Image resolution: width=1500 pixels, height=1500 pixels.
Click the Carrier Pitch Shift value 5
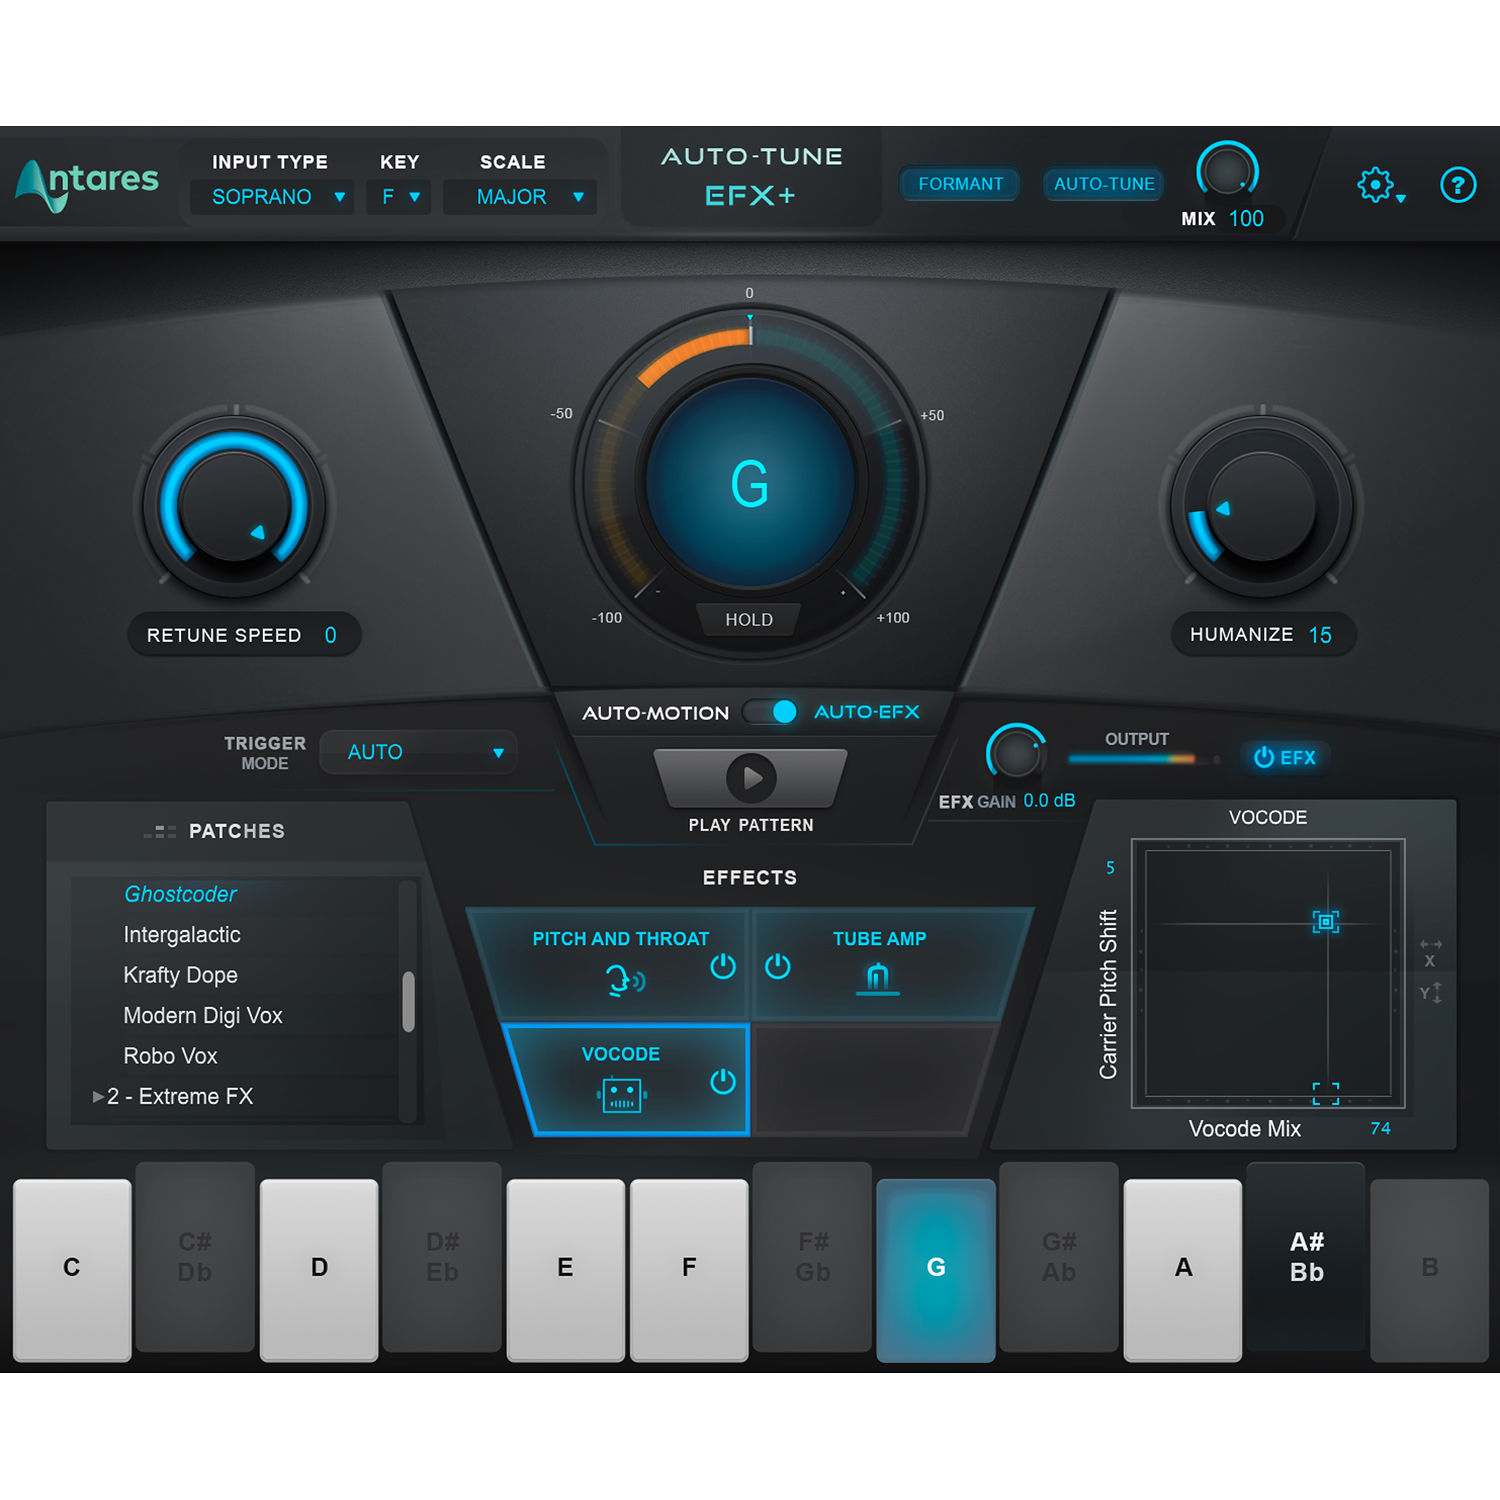(x=1110, y=868)
